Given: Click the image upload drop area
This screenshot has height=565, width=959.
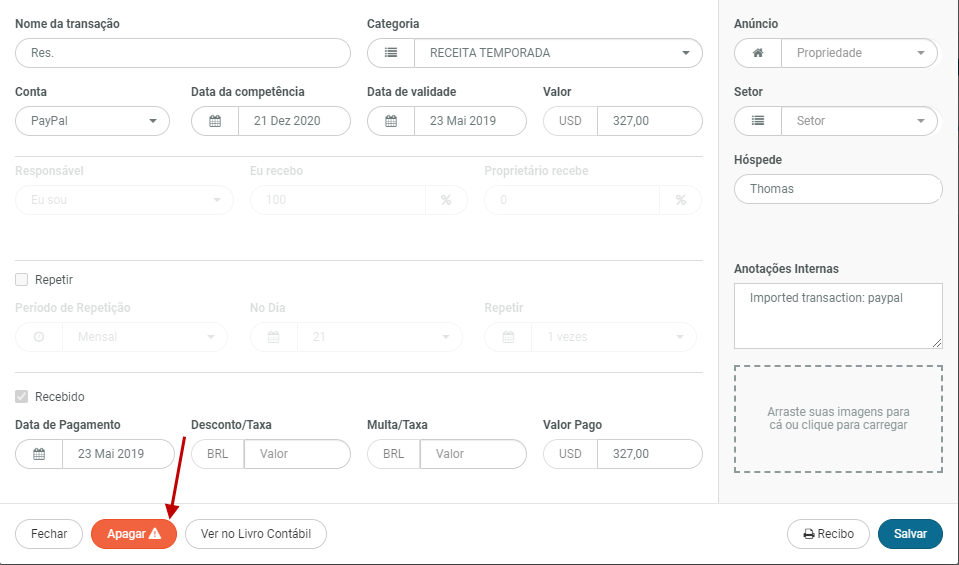Looking at the screenshot, I should point(838,418).
